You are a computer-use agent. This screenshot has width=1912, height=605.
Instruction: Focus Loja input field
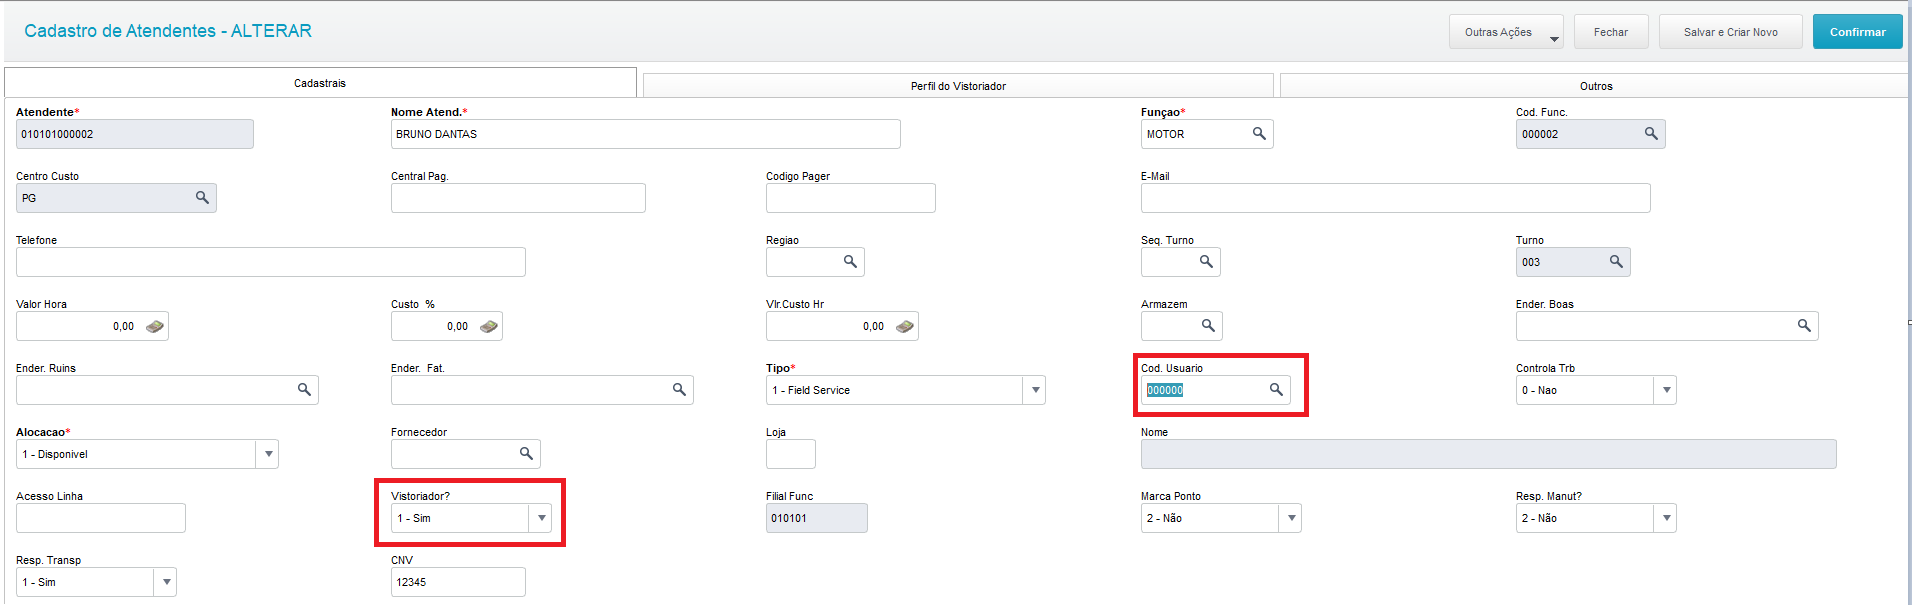791,454
